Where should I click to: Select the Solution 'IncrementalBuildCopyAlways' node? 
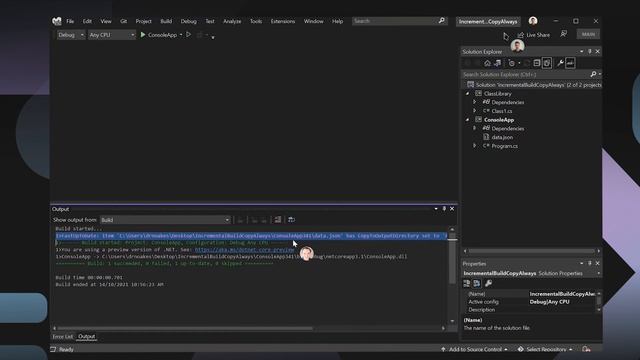coord(535,85)
